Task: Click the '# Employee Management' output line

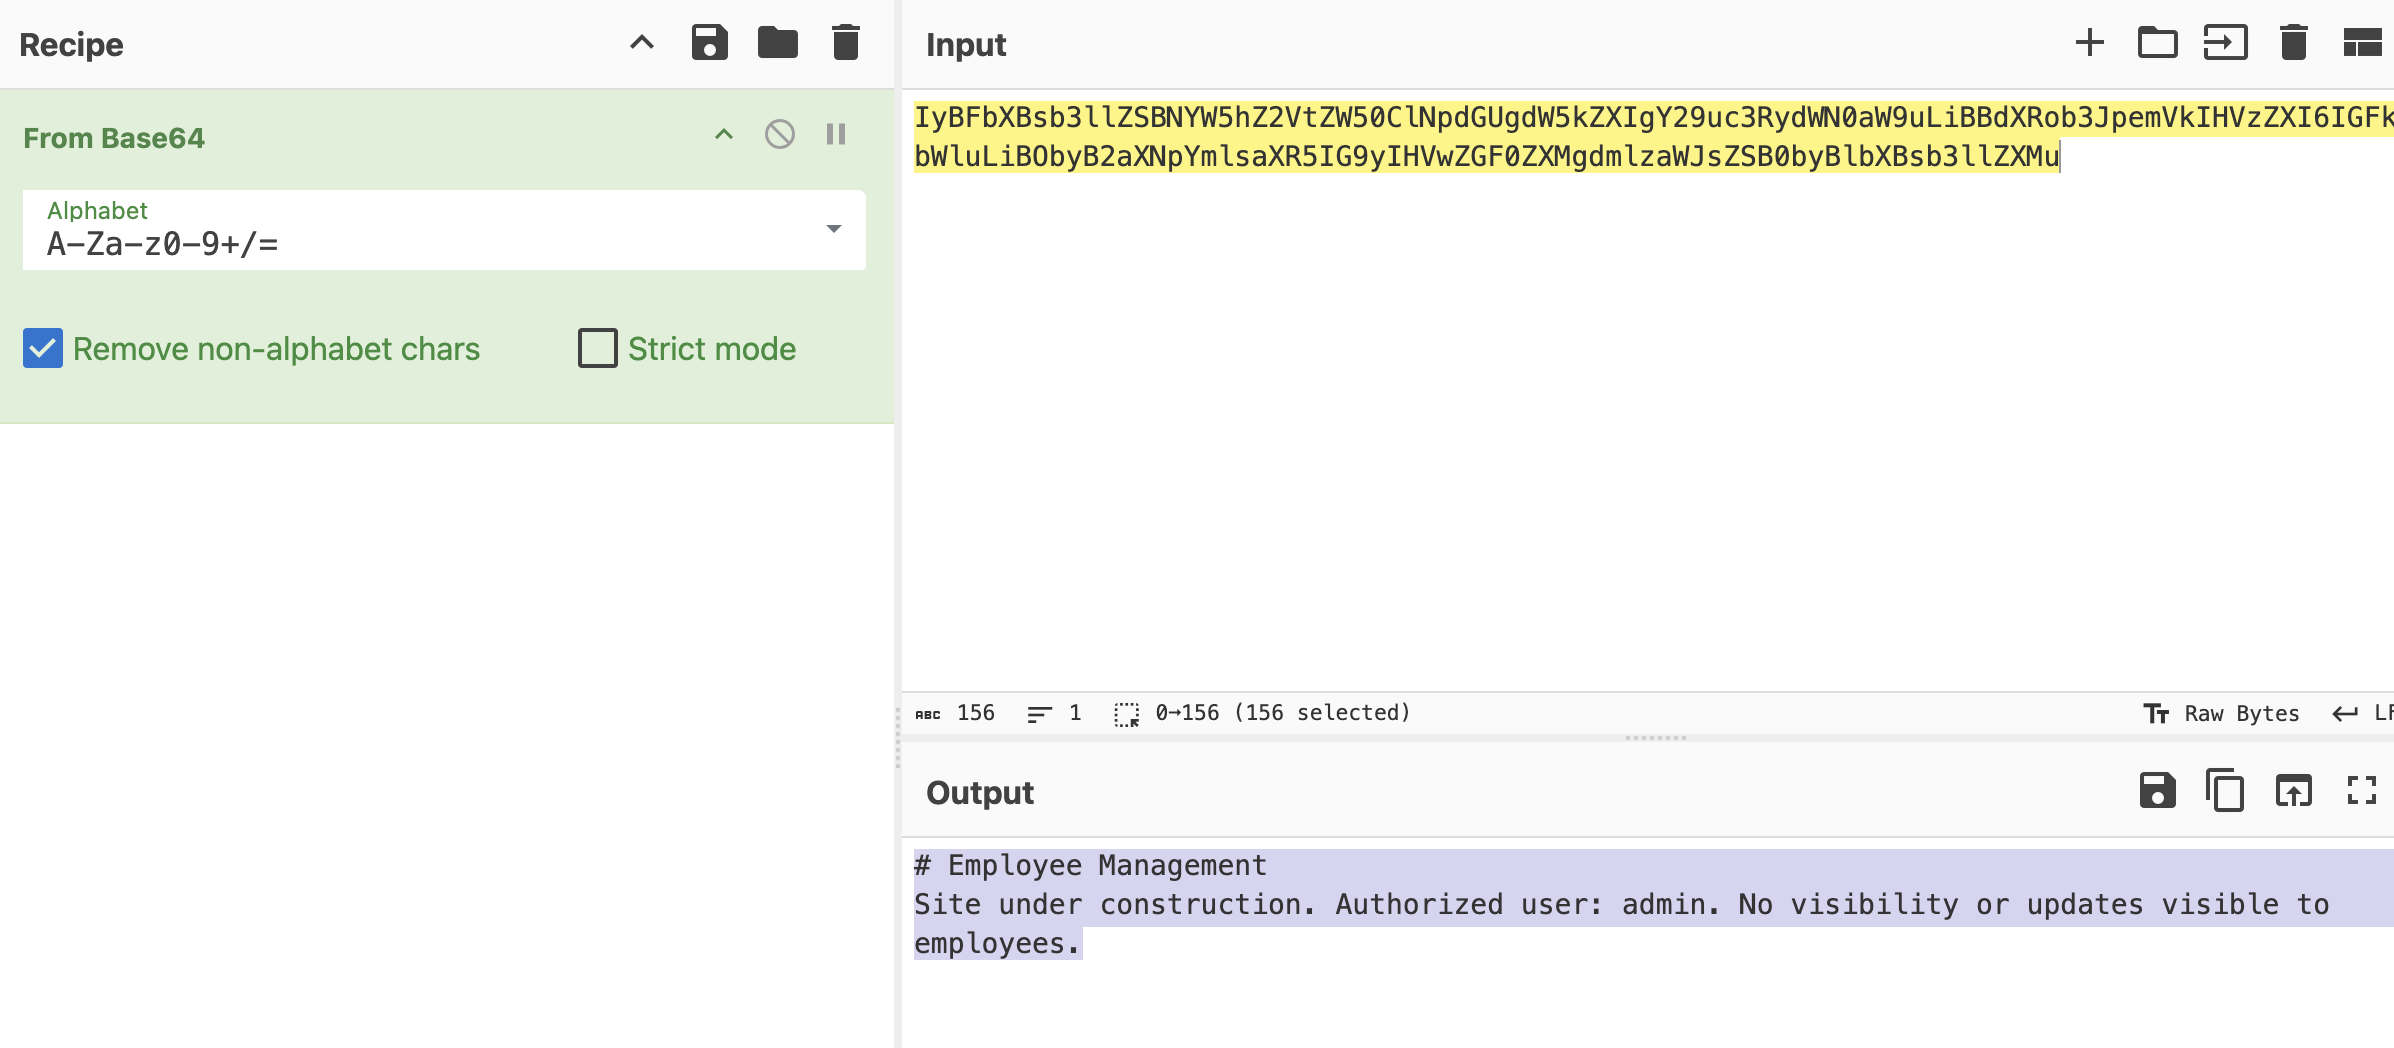Action: point(1091,866)
